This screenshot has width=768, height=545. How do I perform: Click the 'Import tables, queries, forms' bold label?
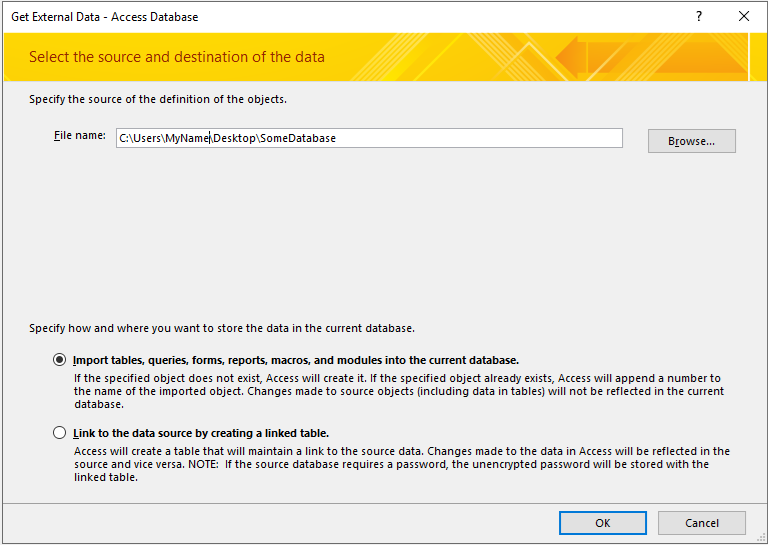pyautogui.click(x=296, y=360)
